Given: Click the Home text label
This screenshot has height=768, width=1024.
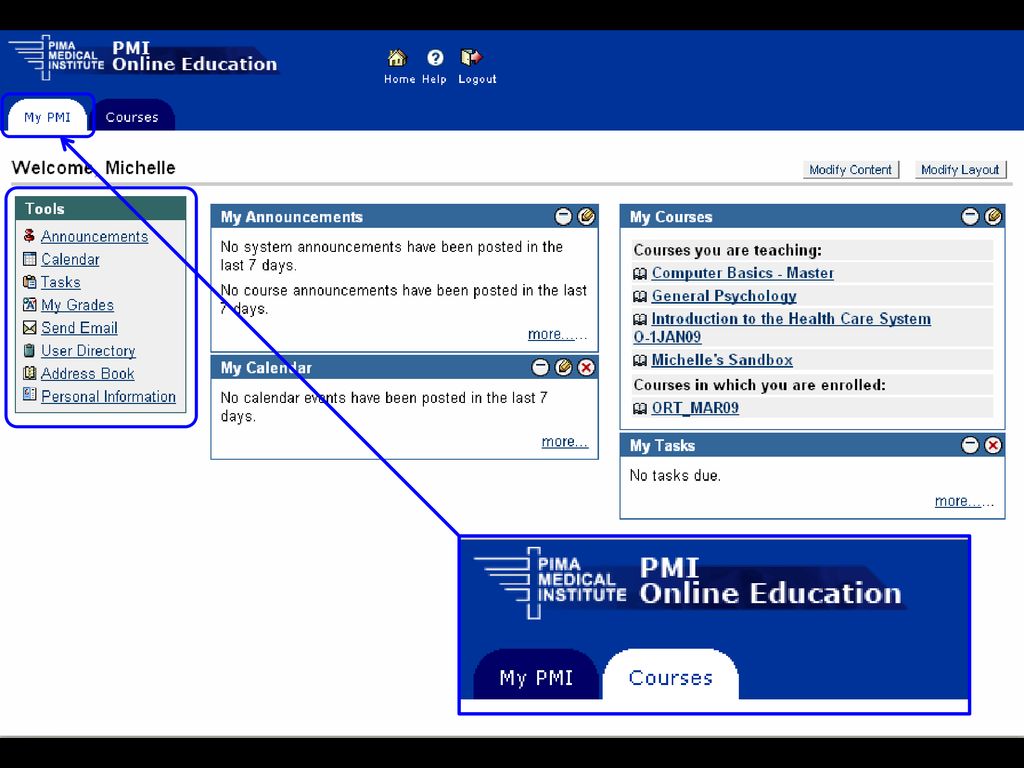Looking at the screenshot, I should [400, 79].
